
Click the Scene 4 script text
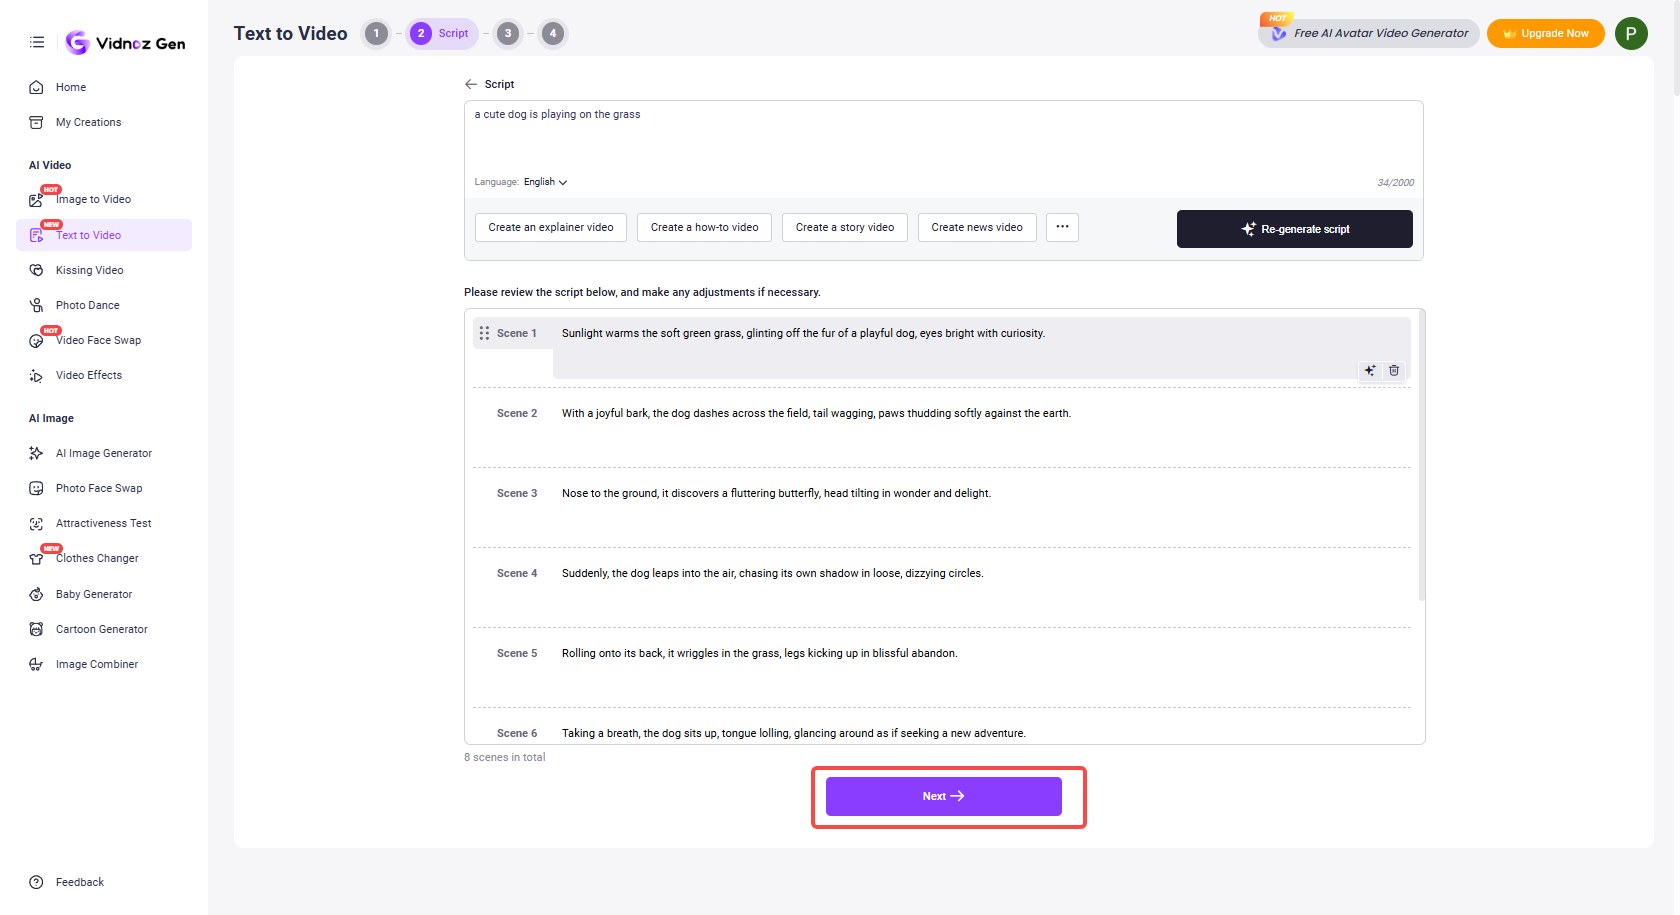[x=773, y=573]
